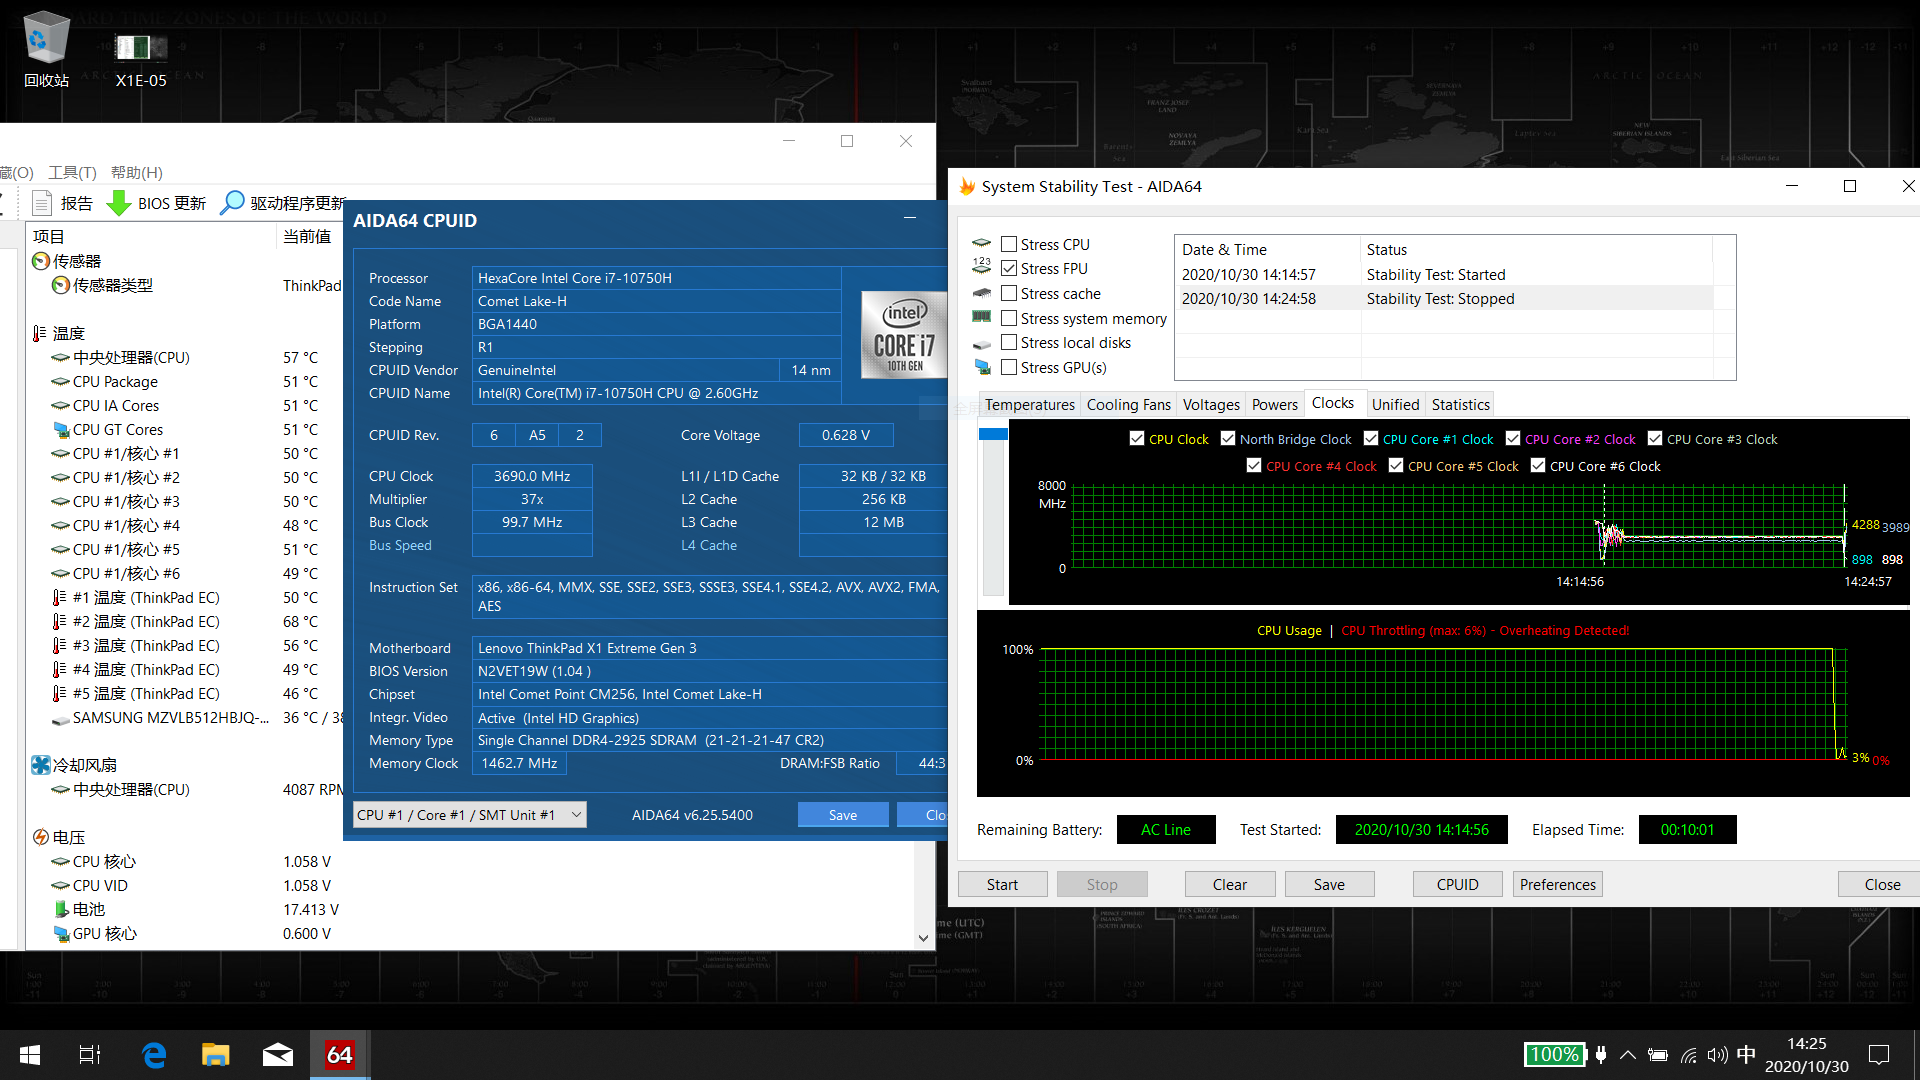1920x1080 pixels.
Task: Click Save in the AIDA64 CPUID window
Action: click(x=842, y=815)
